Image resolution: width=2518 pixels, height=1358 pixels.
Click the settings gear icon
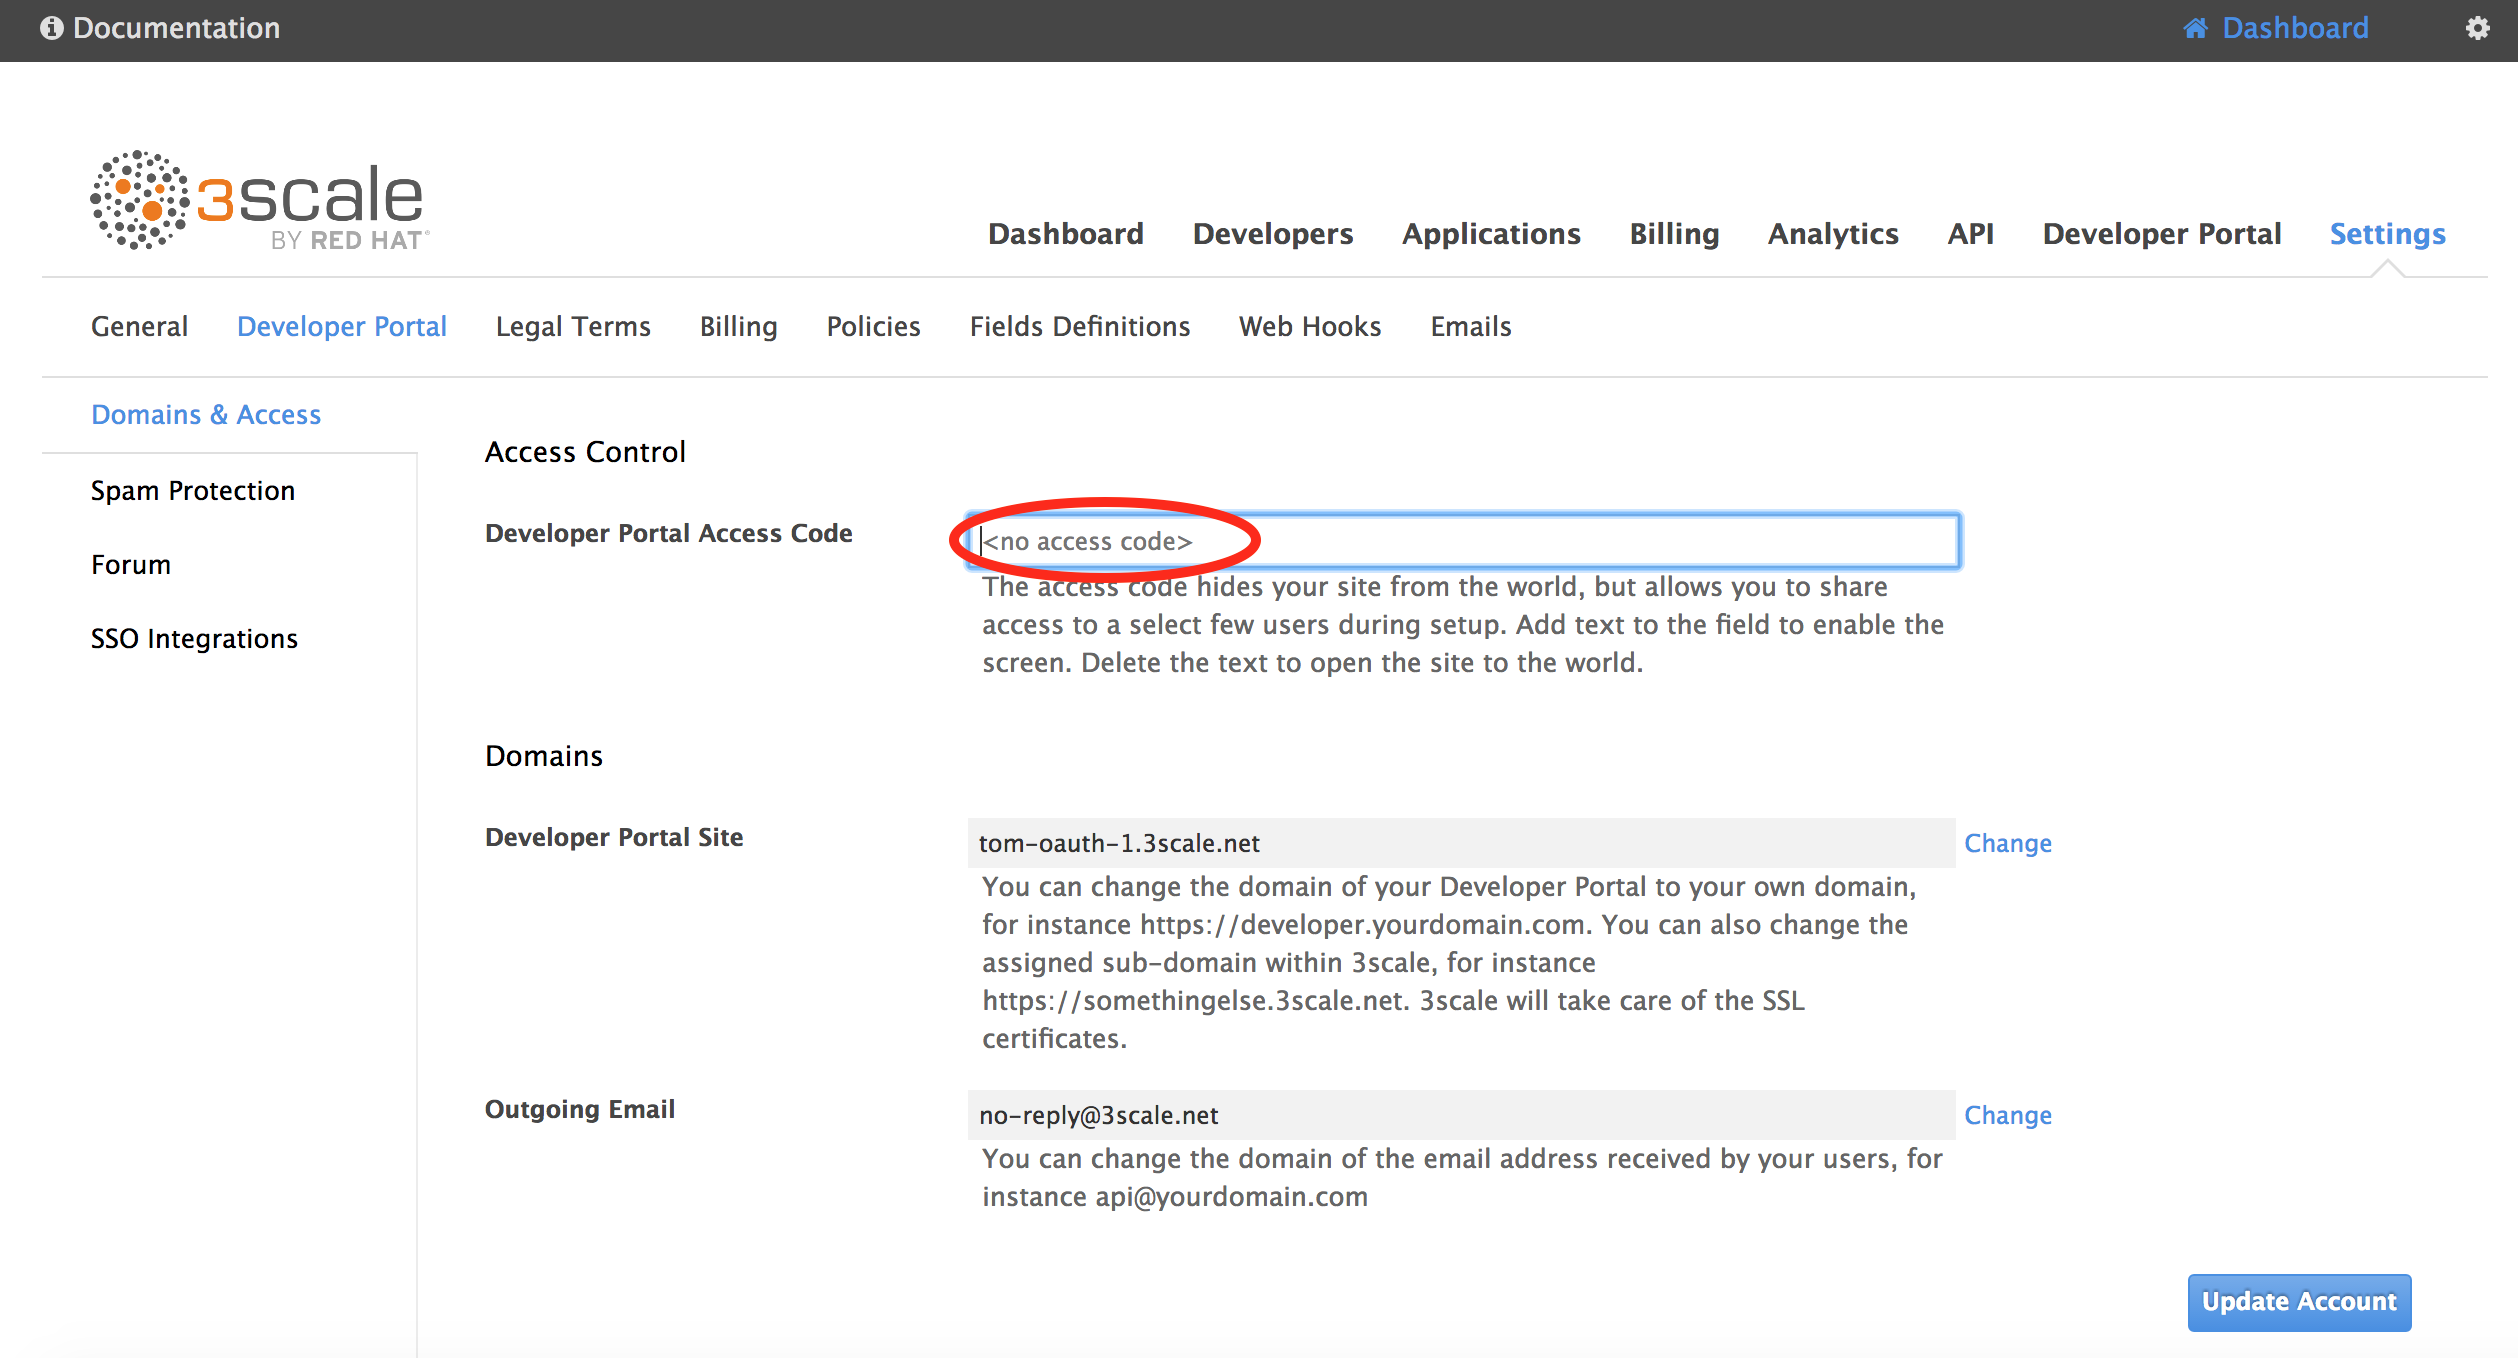(2477, 28)
